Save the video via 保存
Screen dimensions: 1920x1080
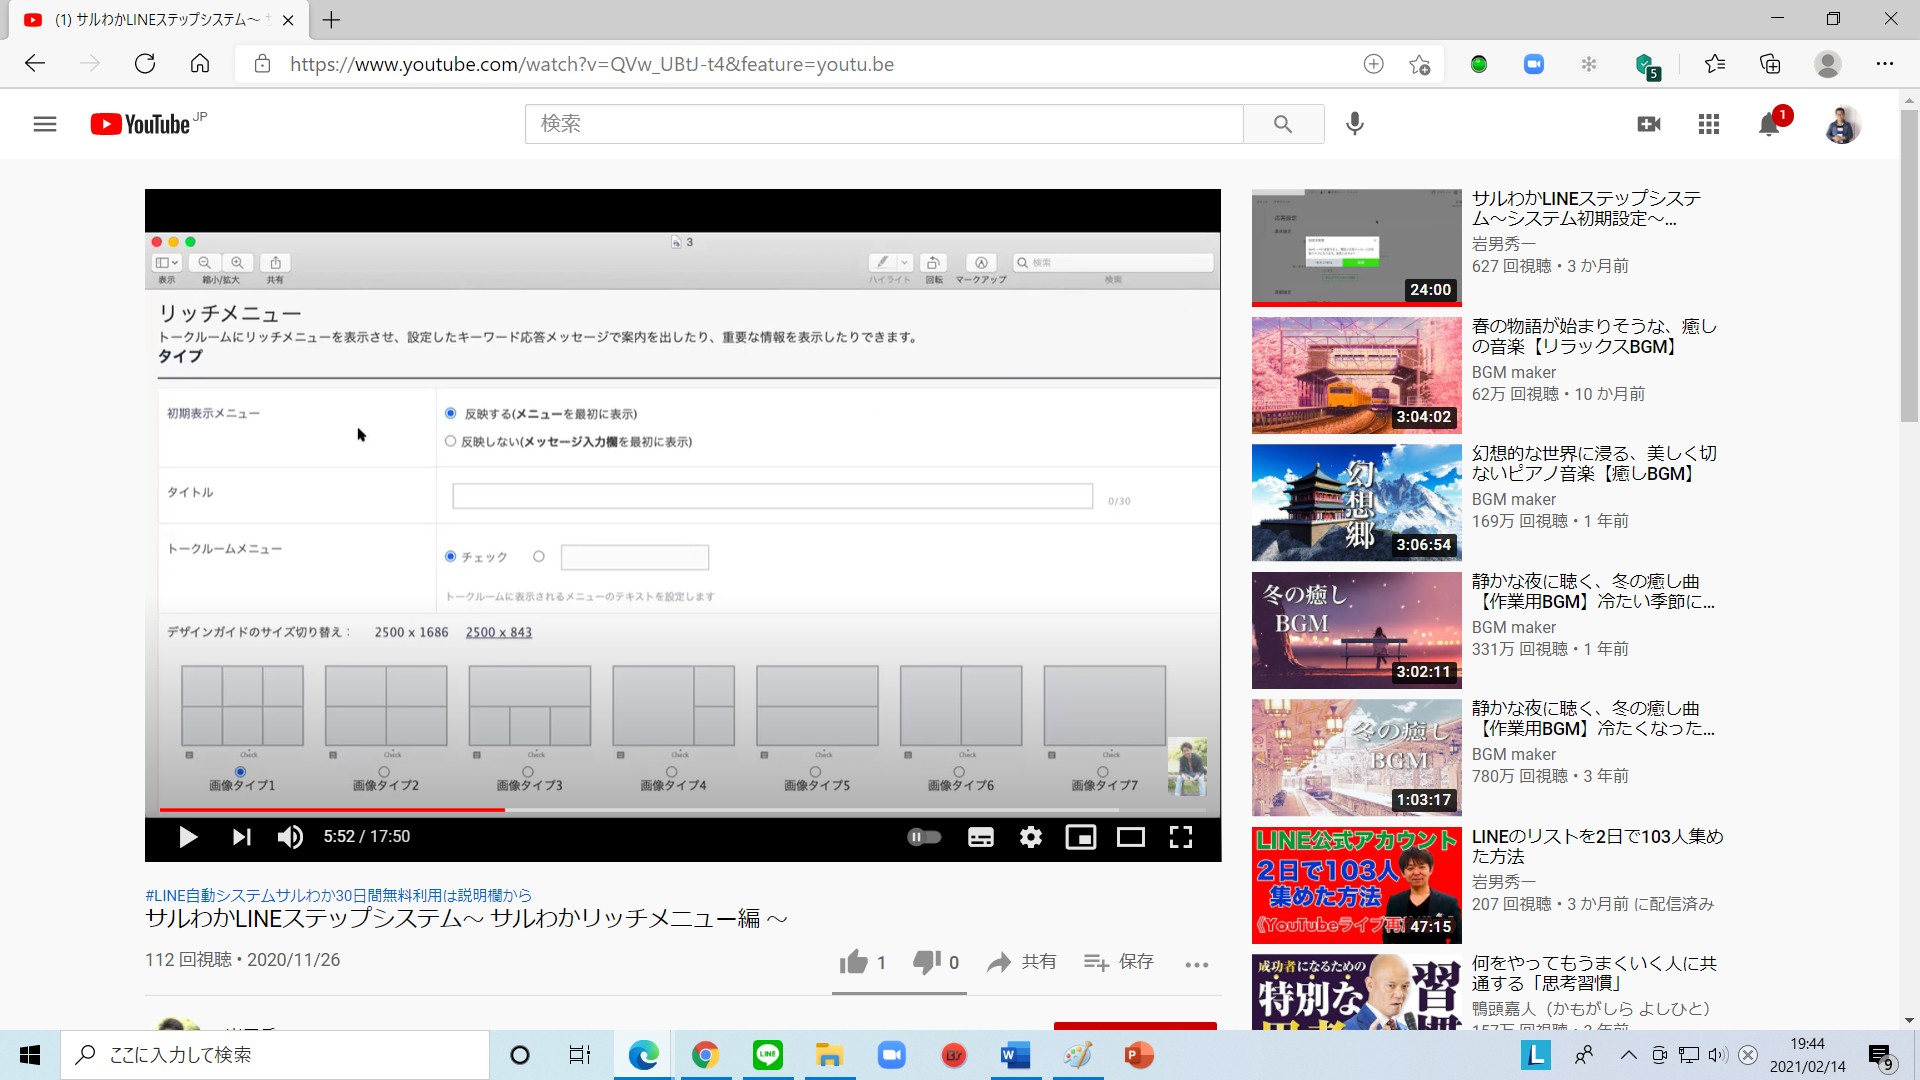tap(1119, 962)
